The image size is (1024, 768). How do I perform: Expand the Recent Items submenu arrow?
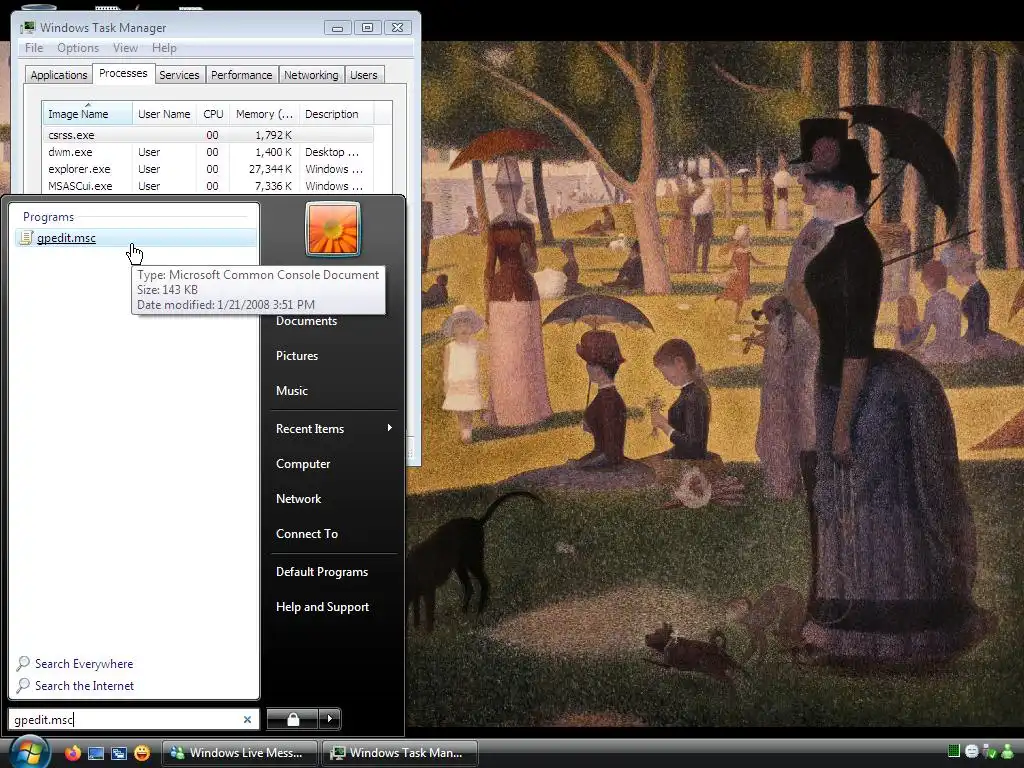click(x=390, y=428)
